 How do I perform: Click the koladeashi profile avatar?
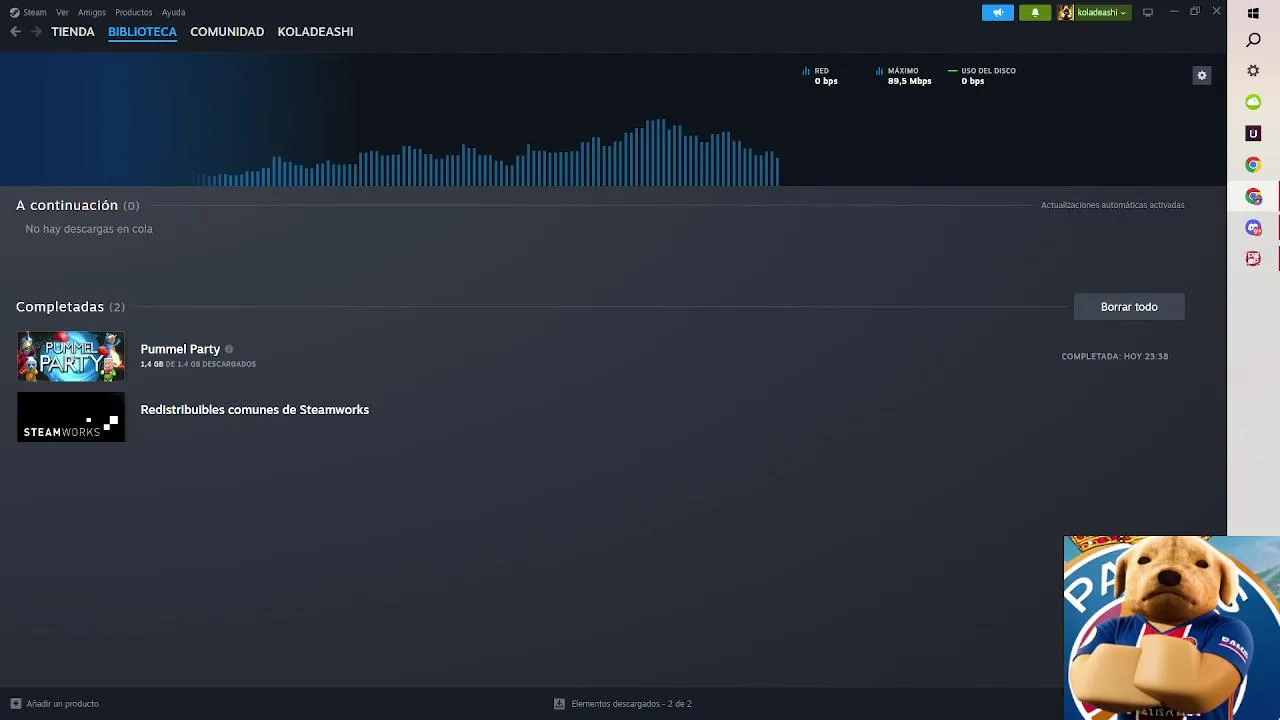[x=1066, y=12]
